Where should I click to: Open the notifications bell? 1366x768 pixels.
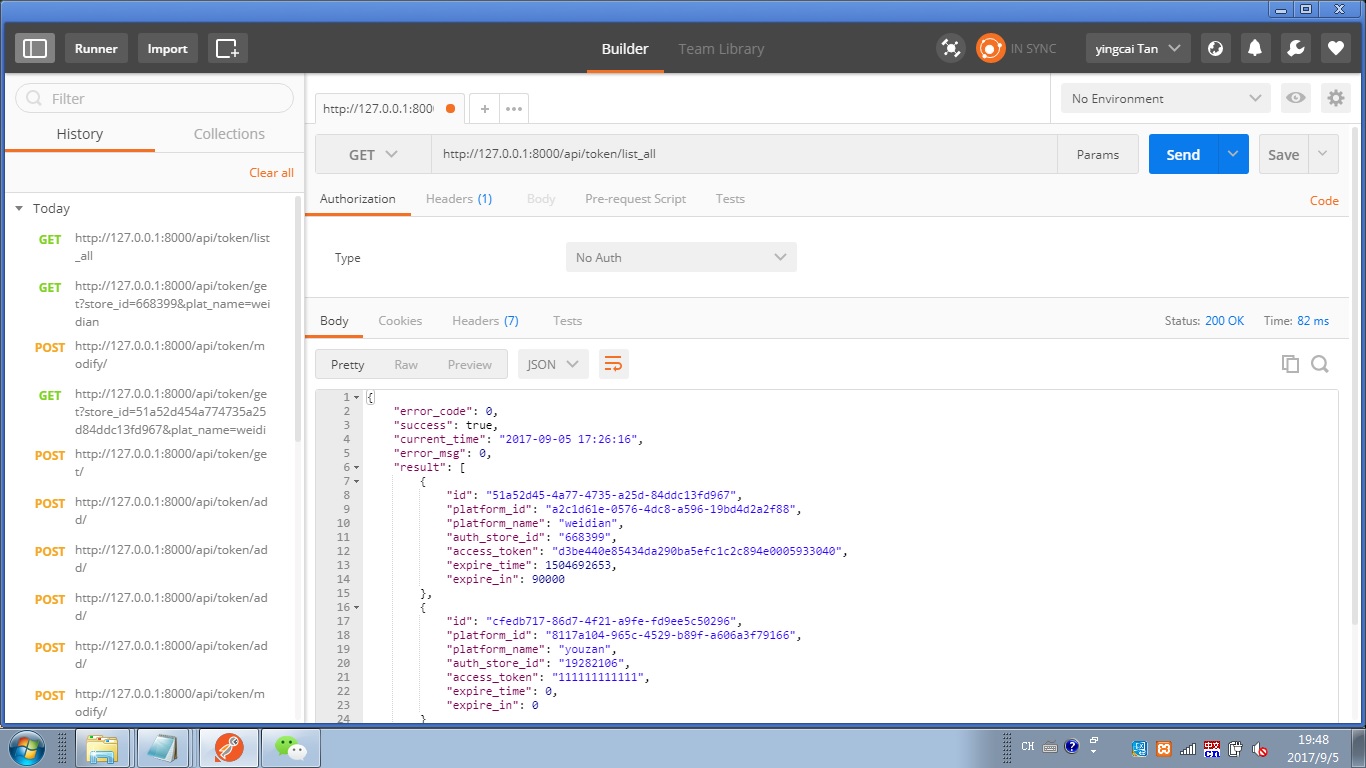[1255, 48]
